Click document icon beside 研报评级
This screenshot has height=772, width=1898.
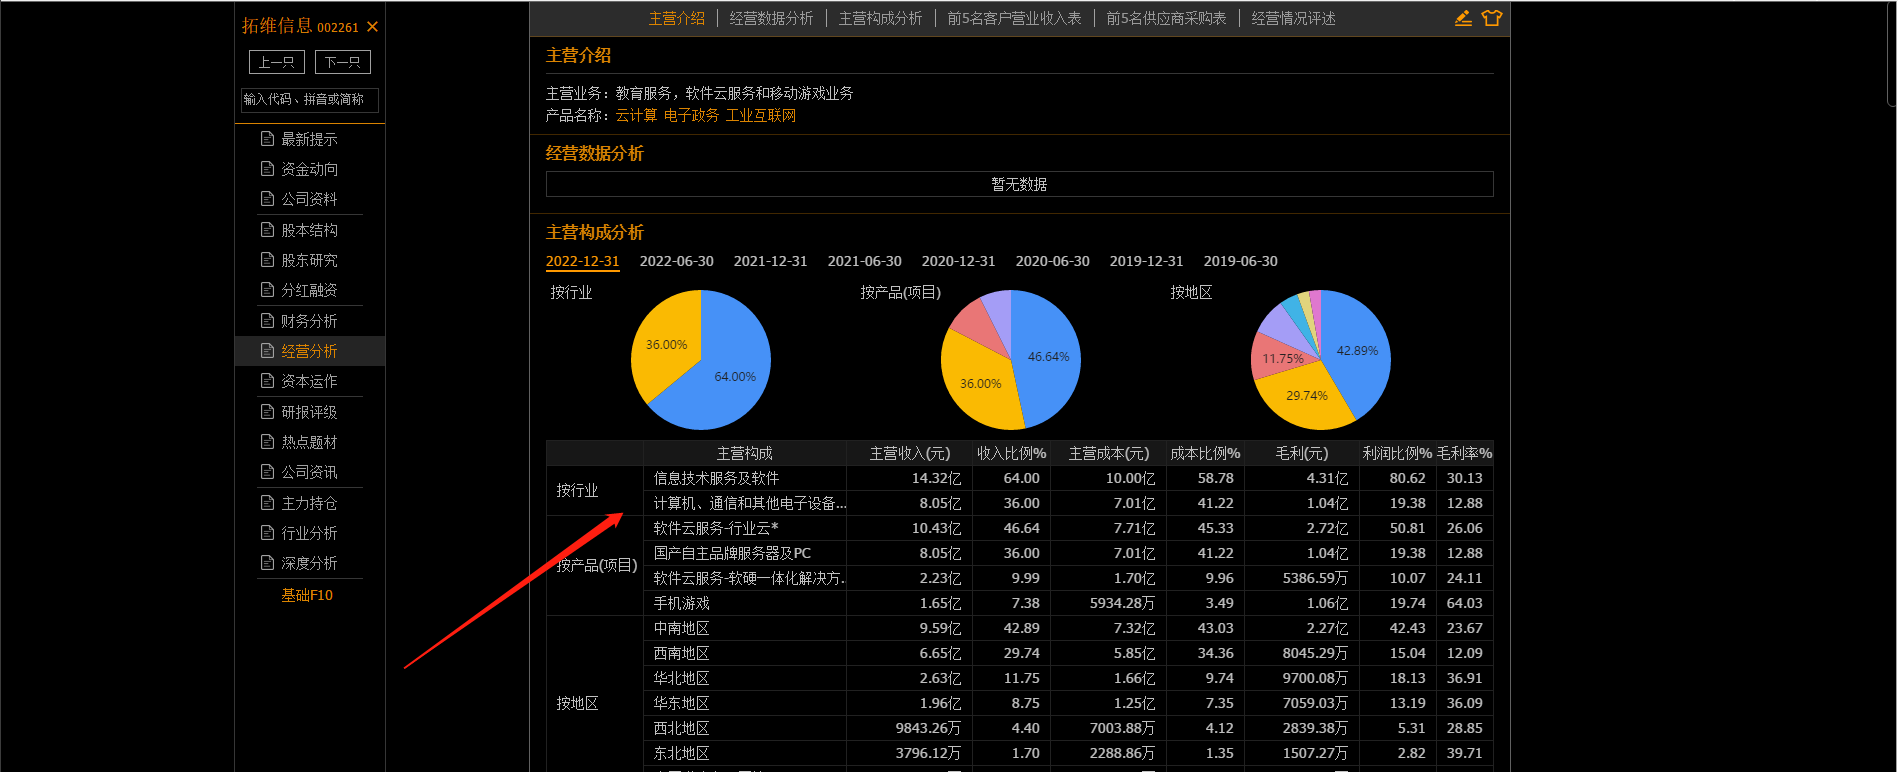267,411
